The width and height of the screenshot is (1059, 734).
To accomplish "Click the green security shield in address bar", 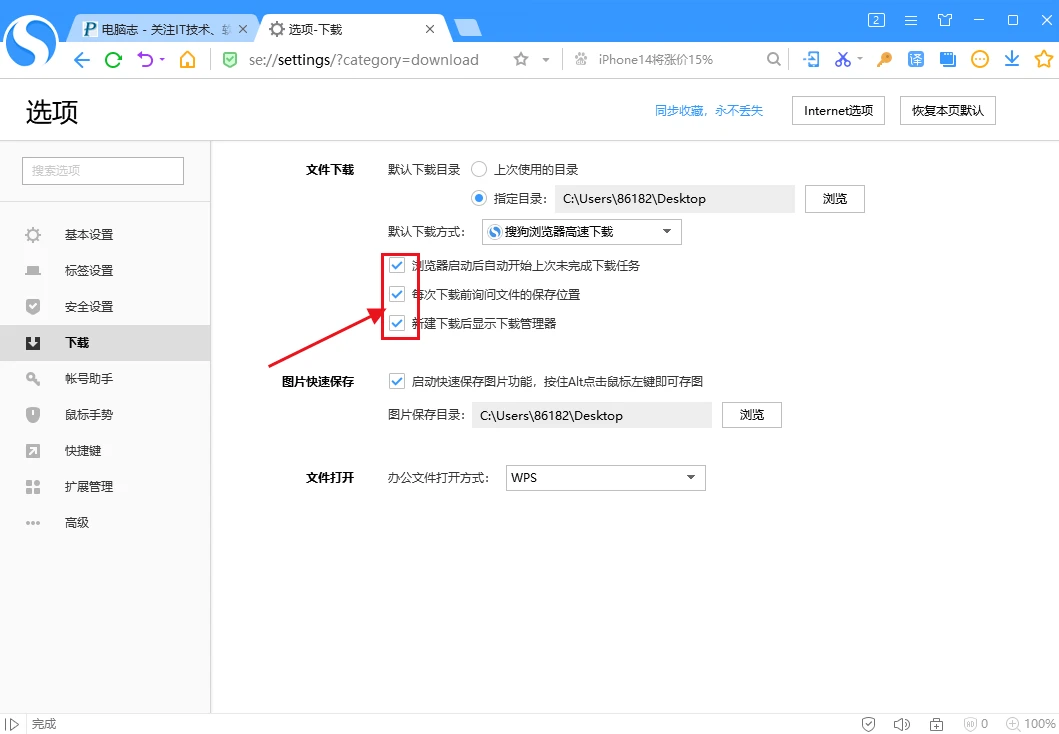I will coord(230,59).
